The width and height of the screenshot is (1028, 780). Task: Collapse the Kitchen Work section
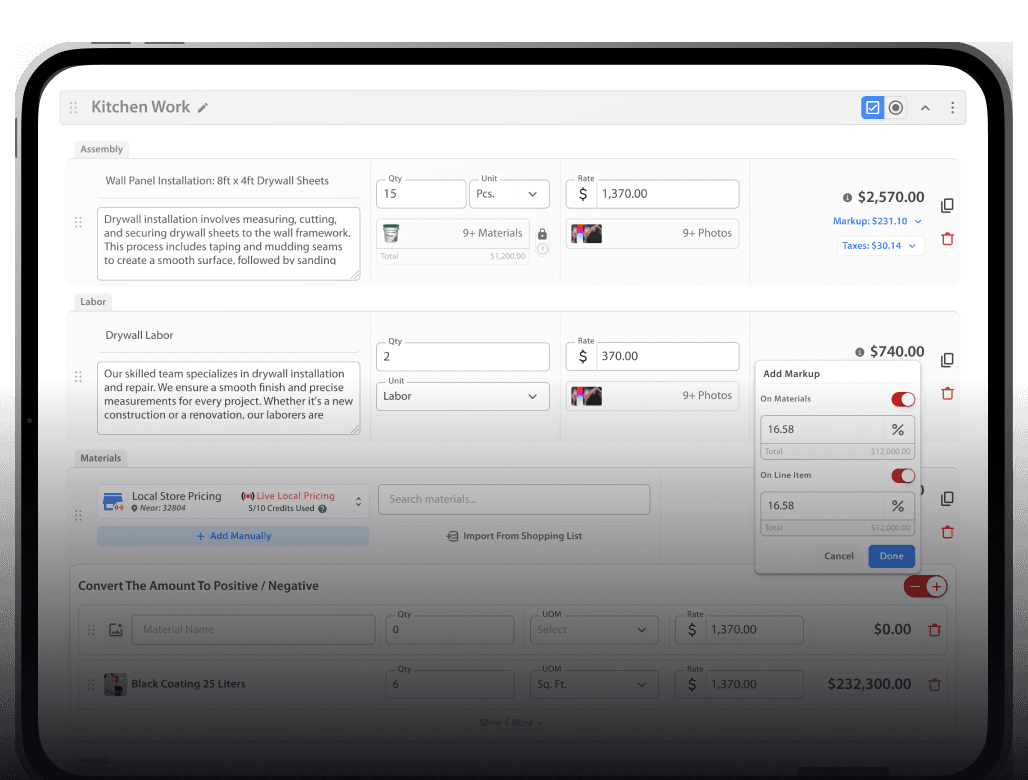pos(925,108)
